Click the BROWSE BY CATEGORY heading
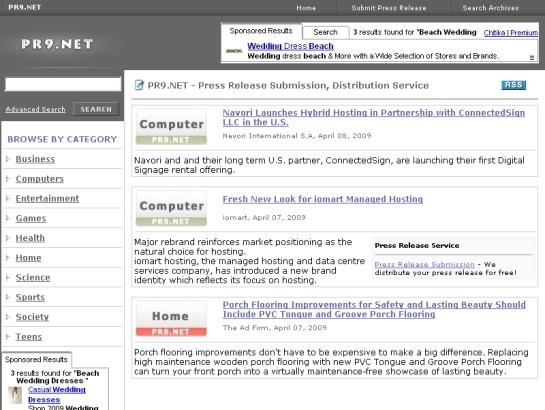The image size is (545, 410). click(62, 139)
